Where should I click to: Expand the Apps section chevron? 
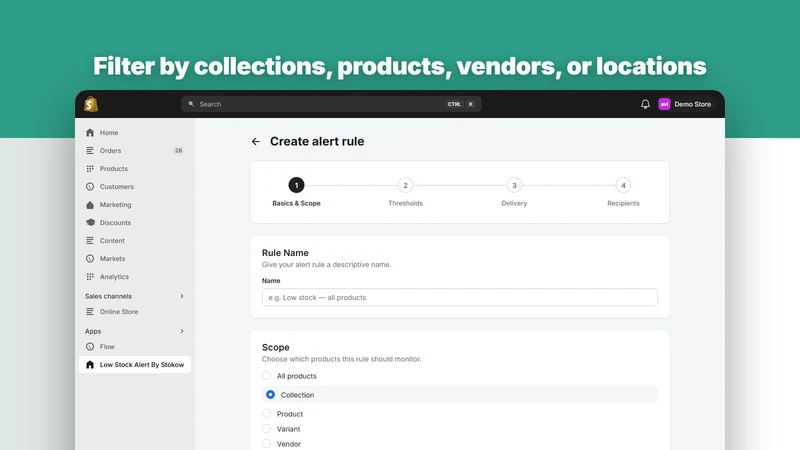pos(182,331)
